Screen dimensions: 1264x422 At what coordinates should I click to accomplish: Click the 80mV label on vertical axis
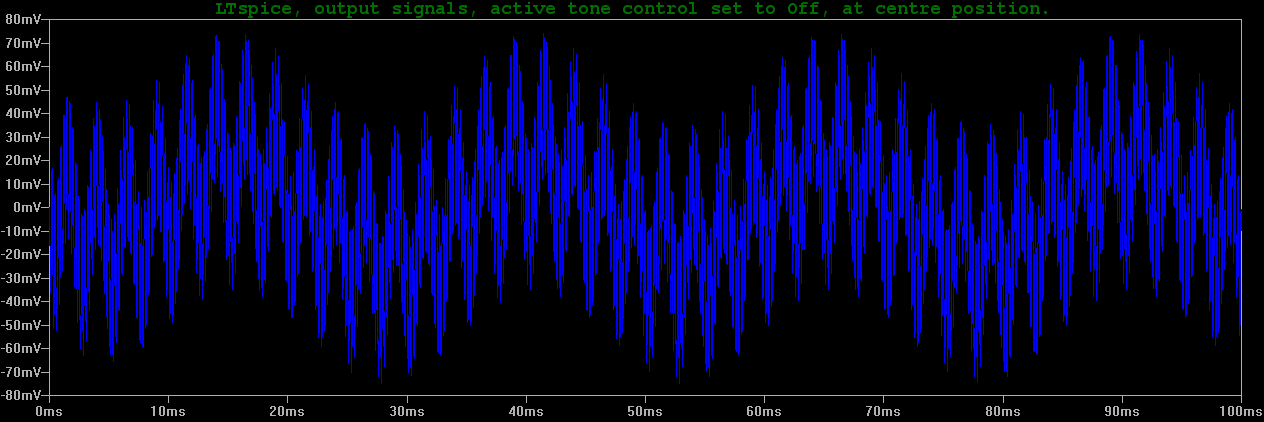(x=22, y=20)
